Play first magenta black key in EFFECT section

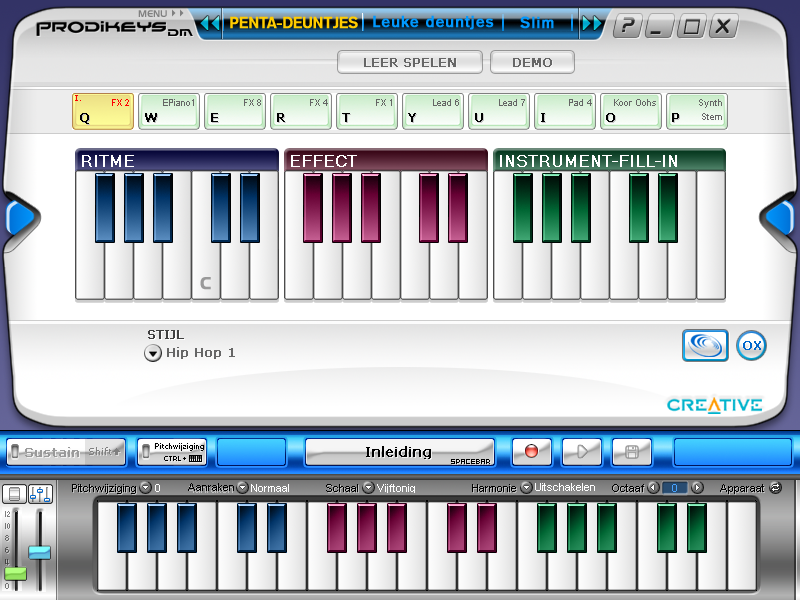pos(313,207)
